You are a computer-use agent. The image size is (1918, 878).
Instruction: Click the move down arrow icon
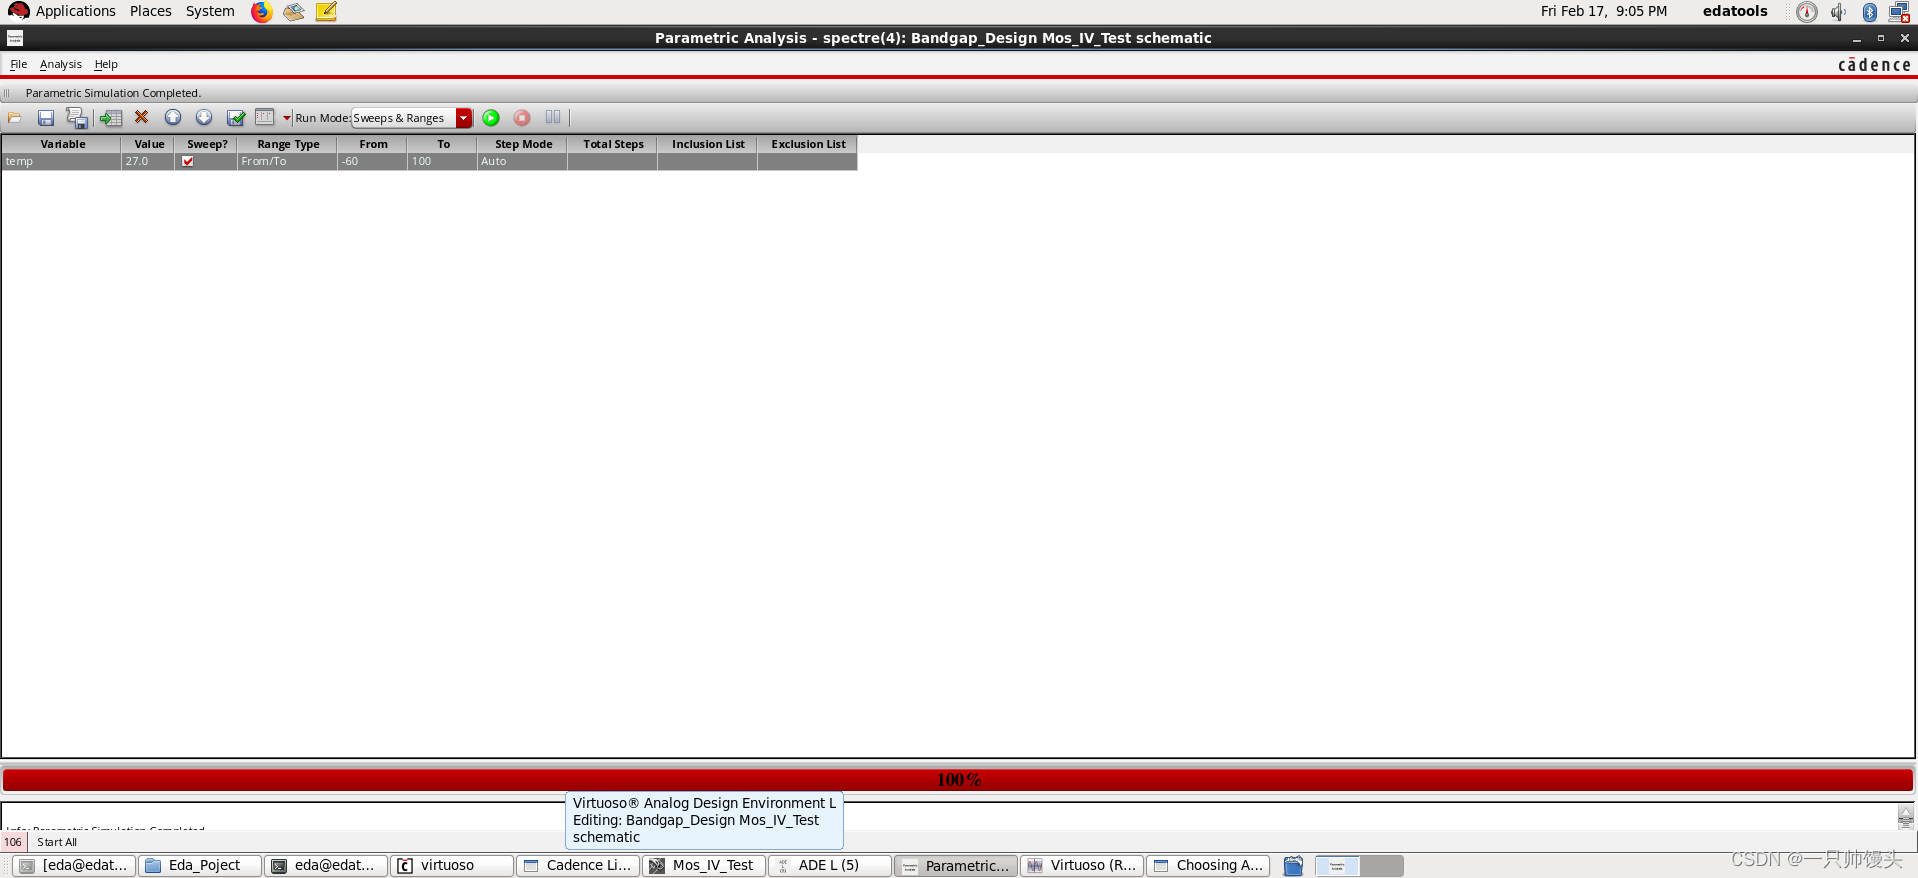[204, 117]
